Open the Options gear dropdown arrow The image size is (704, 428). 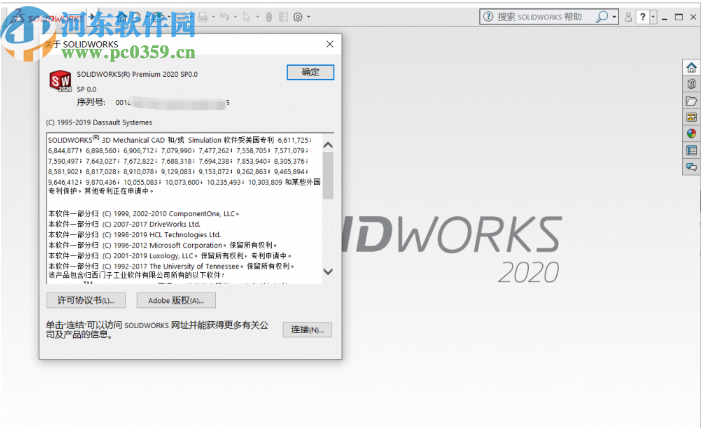point(308,17)
